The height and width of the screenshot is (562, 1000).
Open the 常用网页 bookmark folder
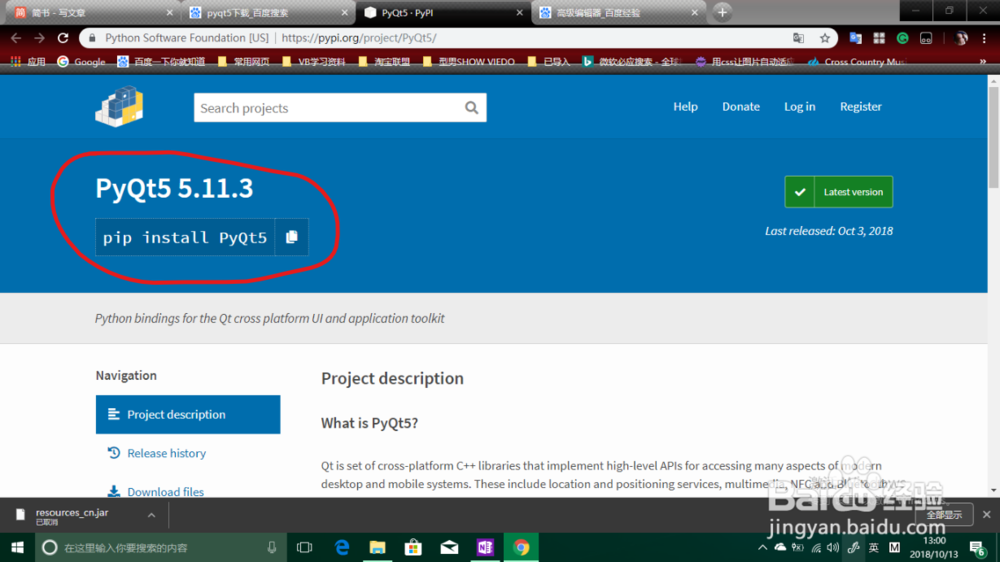click(x=244, y=62)
